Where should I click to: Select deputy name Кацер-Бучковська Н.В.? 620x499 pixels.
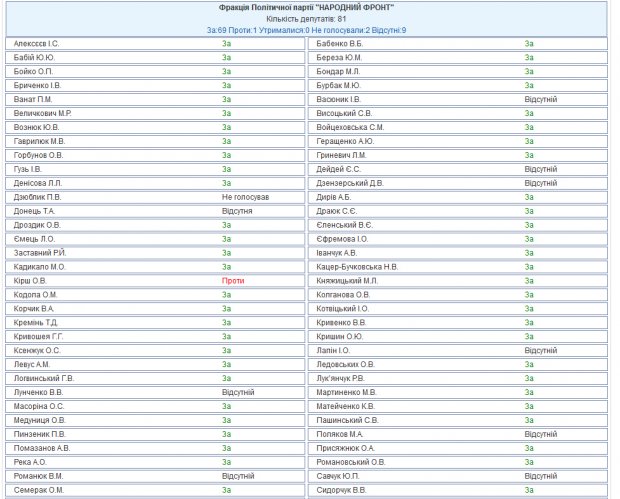[357, 267]
